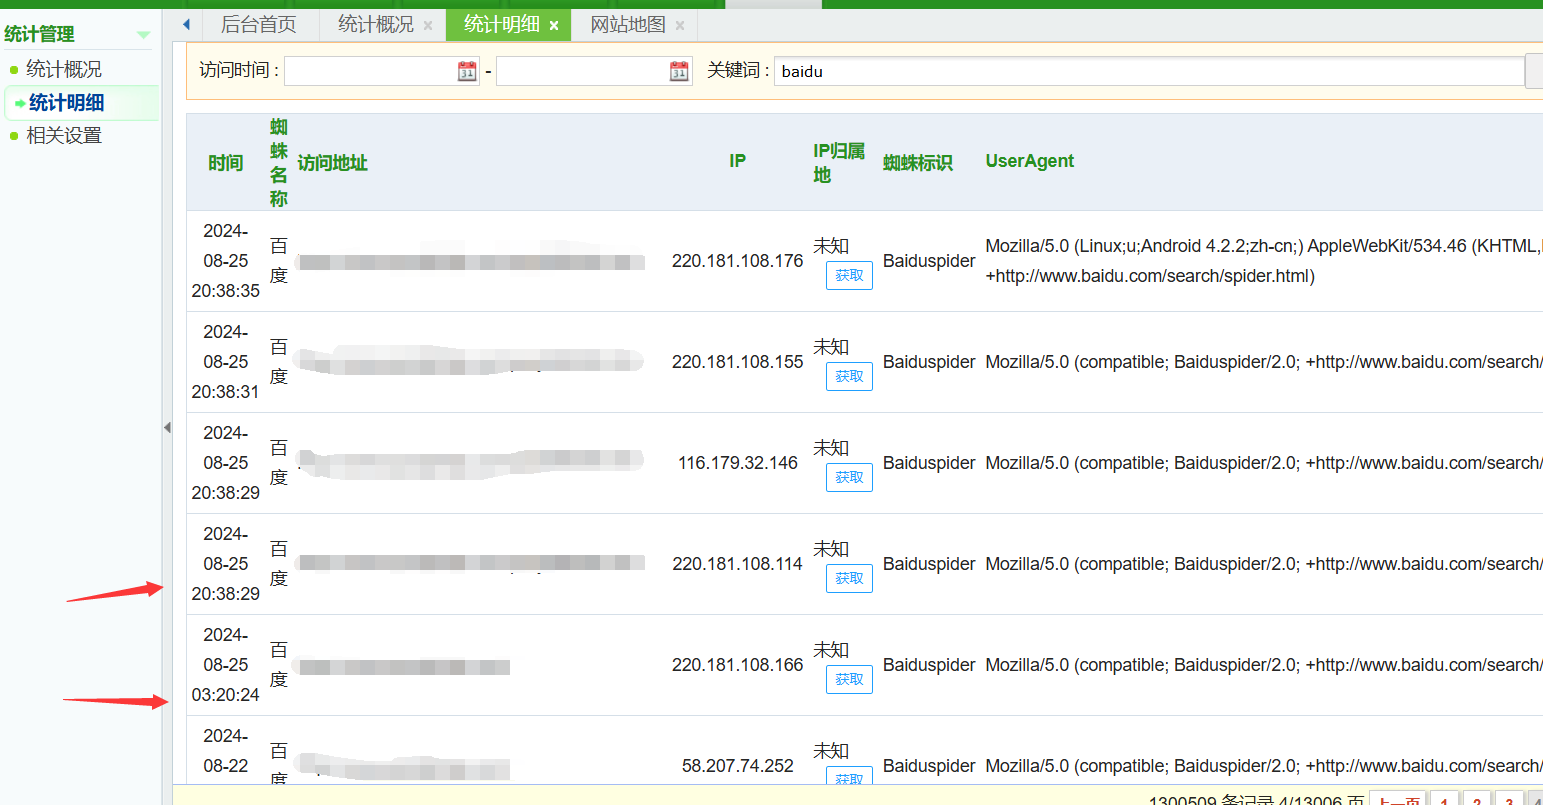Close the 统计概况 tab
Image resolution: width=1543 pixels, height=805 pixels.
click(428, 26)
